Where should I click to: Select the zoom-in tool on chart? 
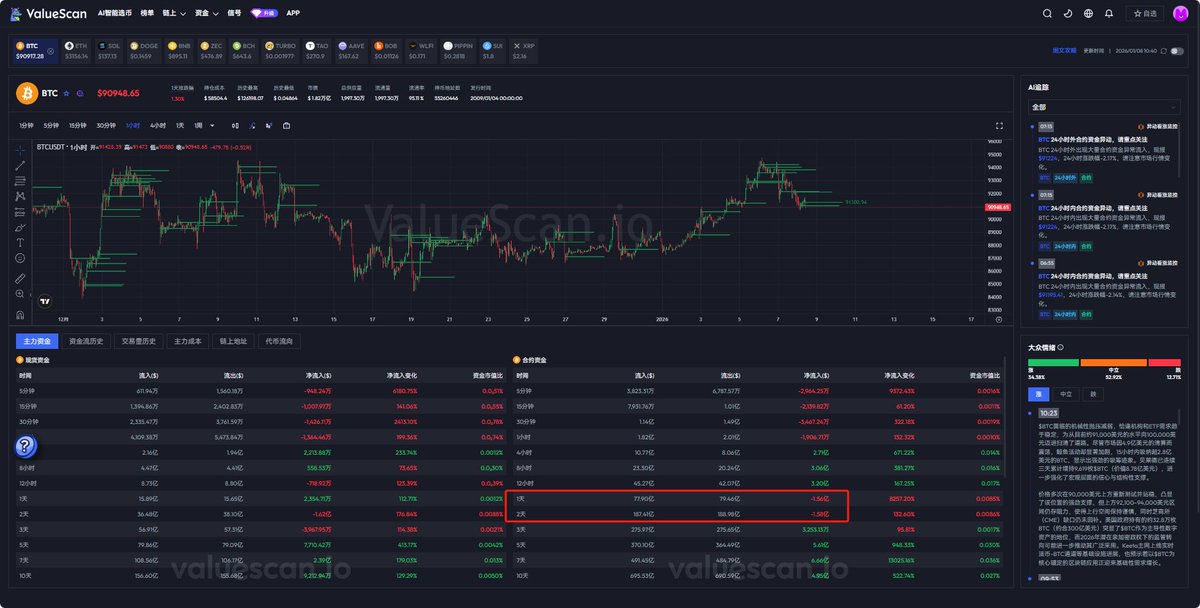coord(20,294)
